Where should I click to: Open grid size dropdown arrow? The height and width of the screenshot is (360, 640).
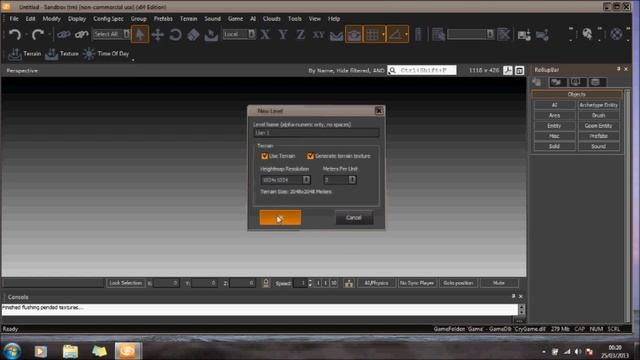click(x=383, y=35)
